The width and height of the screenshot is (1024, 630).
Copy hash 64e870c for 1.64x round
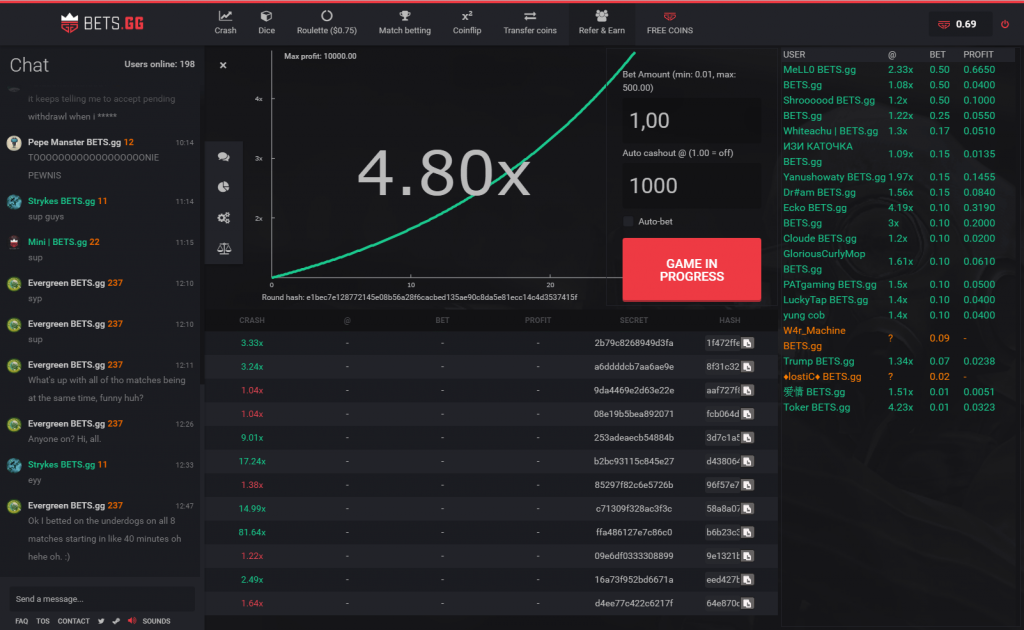point(747,603)
